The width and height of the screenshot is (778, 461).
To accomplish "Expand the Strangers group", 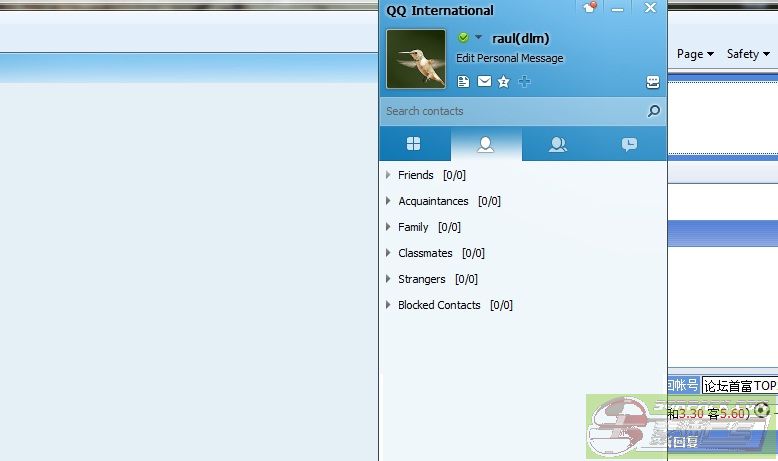I will tap(388, 278).
